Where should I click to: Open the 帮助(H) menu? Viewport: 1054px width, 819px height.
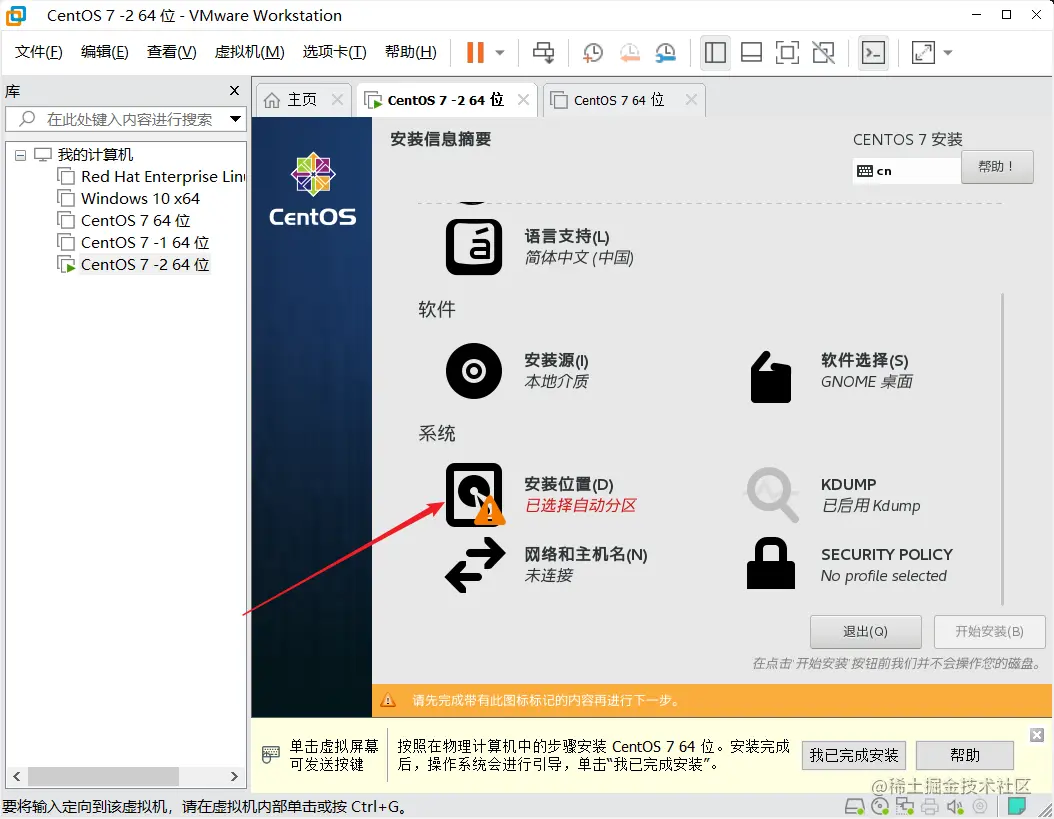(x=410, y=52)
